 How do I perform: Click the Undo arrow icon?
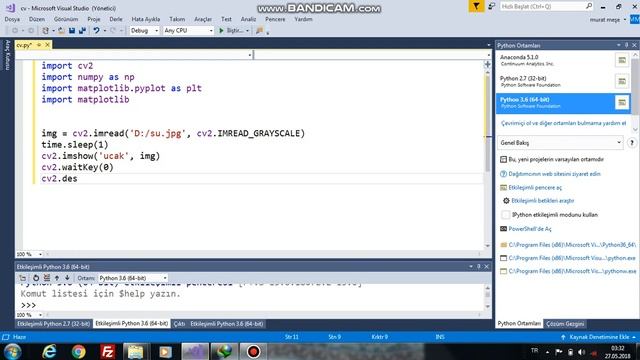pyautogui.click(x=96, y=31)
